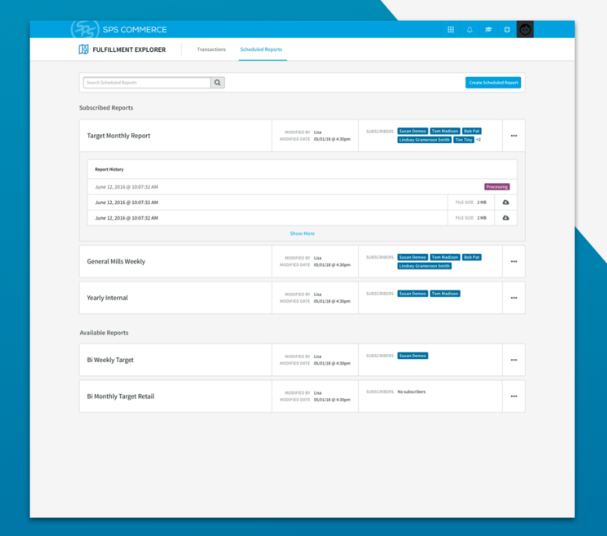Click the SPS Commerce logo
This screenshot has height=536, width=607.
click(119, 29)
